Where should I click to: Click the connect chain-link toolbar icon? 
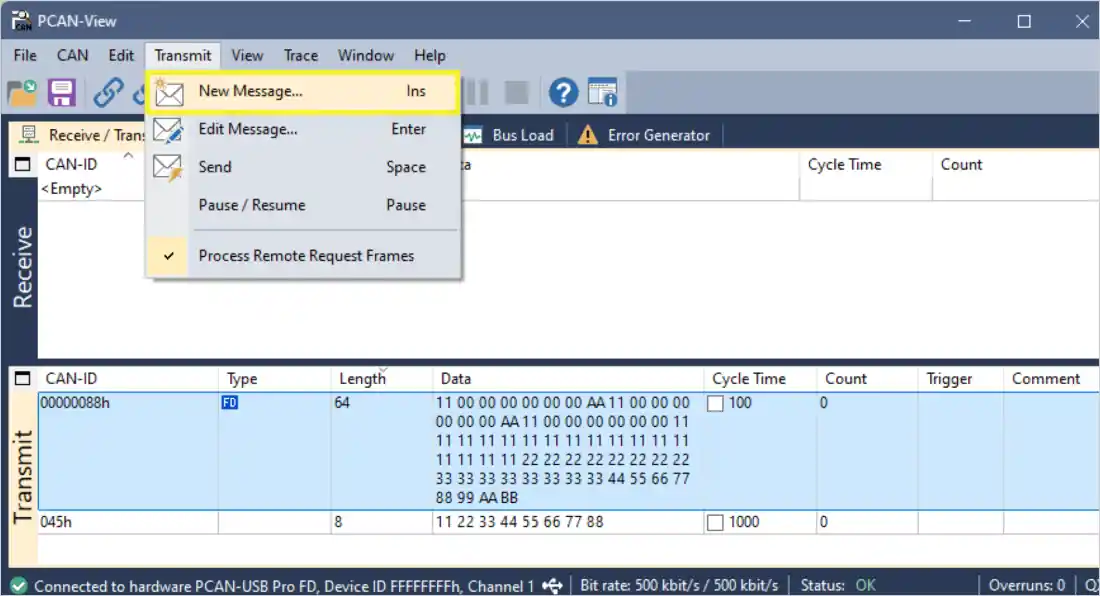tap(109, 93)
